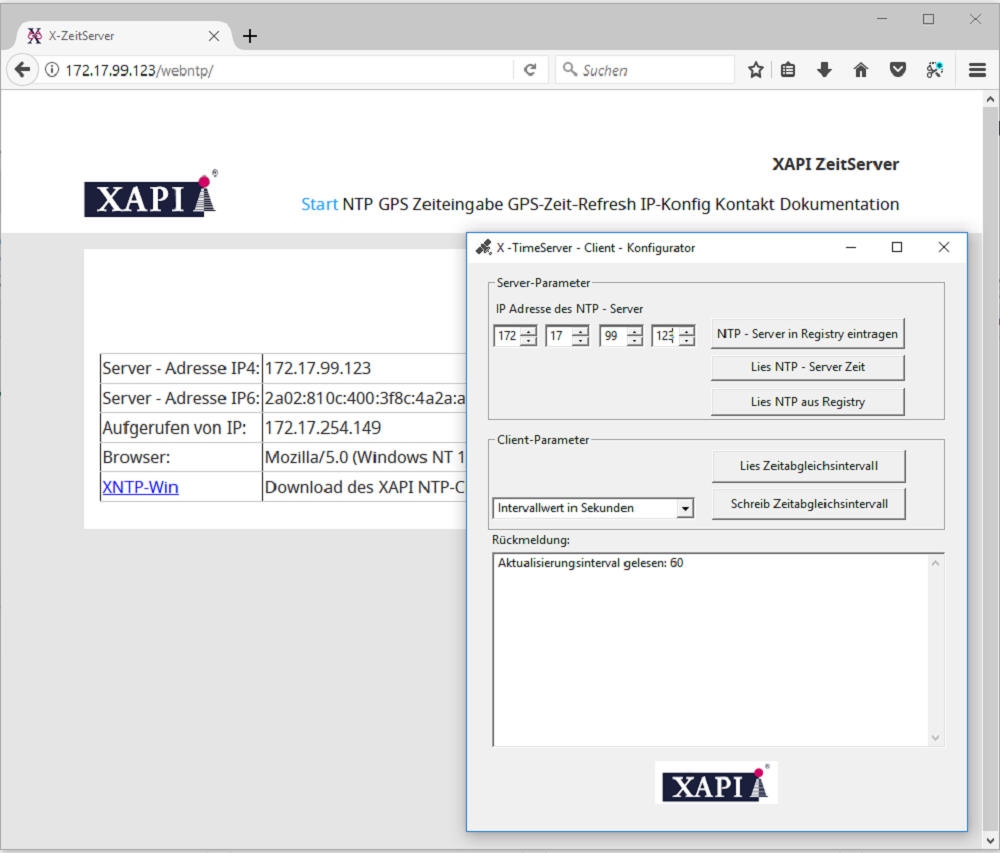Open the NTP navigation item
Screen dimensions: 1000x853
(358, 204)
